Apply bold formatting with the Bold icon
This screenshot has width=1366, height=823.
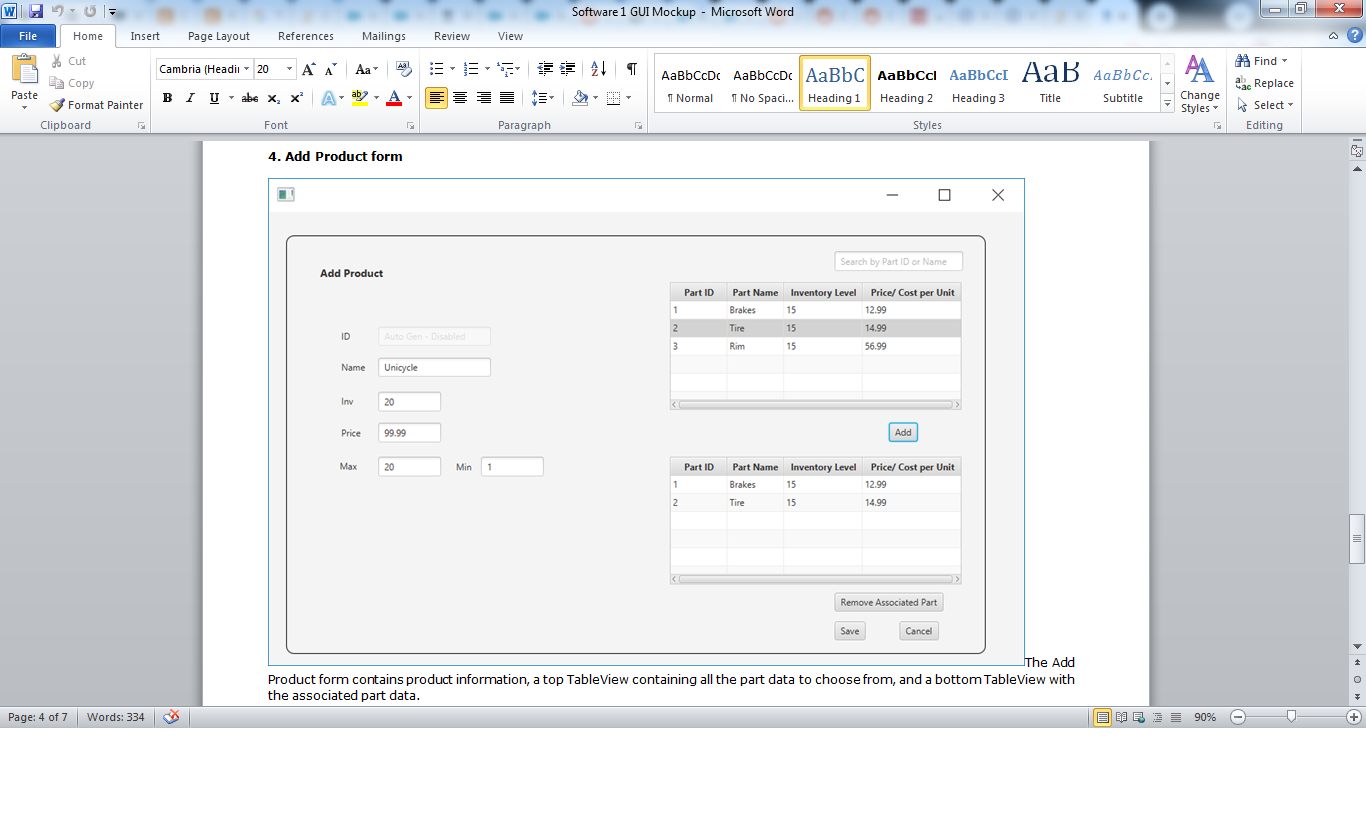(x=167, y=97)
